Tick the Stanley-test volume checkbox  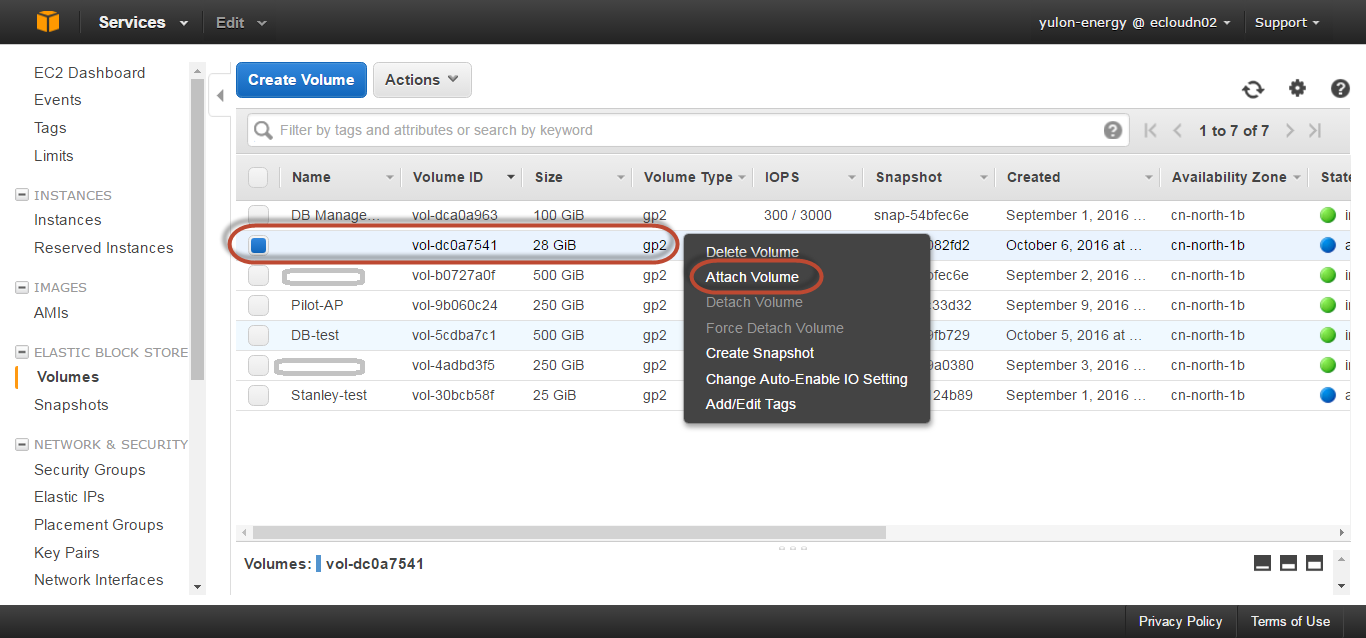pyautogui.click(x=259, y=396)
